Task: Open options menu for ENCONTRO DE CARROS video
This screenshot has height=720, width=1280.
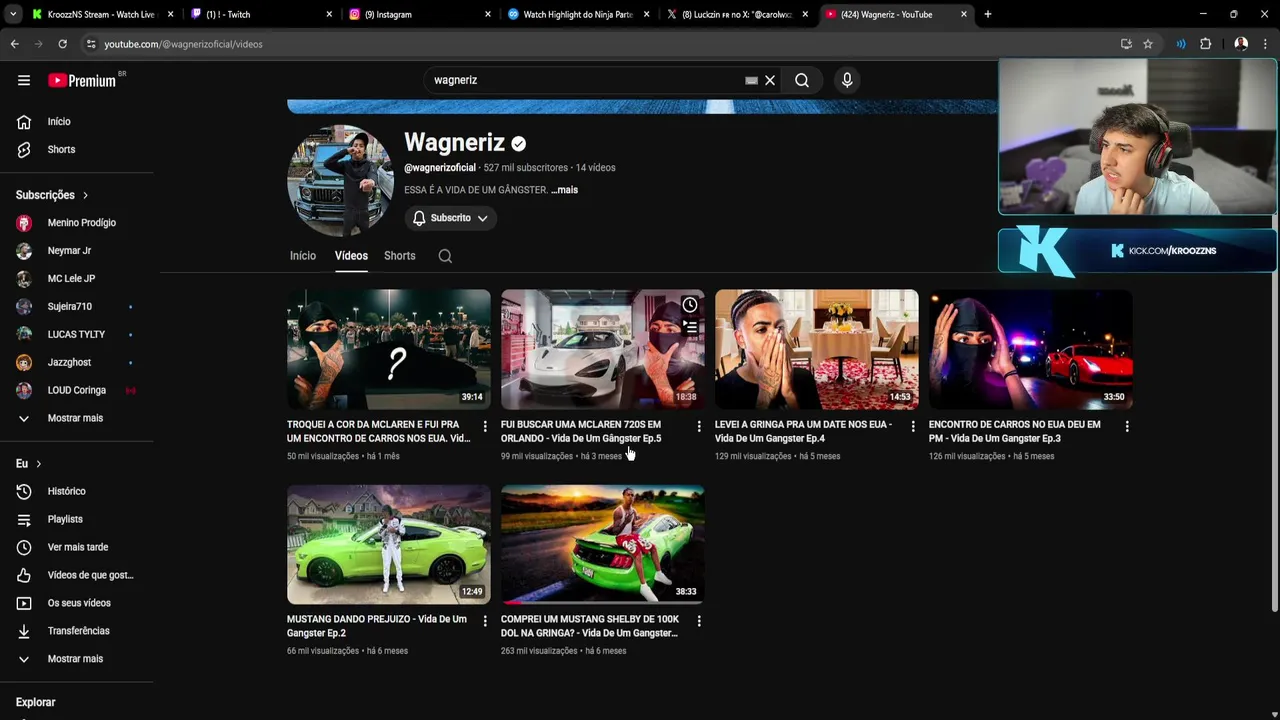Action: (1127, 427)
